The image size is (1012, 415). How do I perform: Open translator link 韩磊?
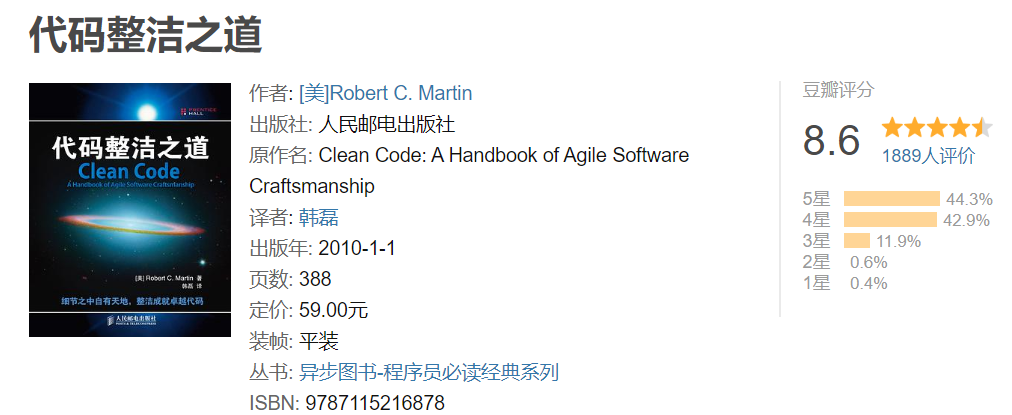click(x=319, y=218)
